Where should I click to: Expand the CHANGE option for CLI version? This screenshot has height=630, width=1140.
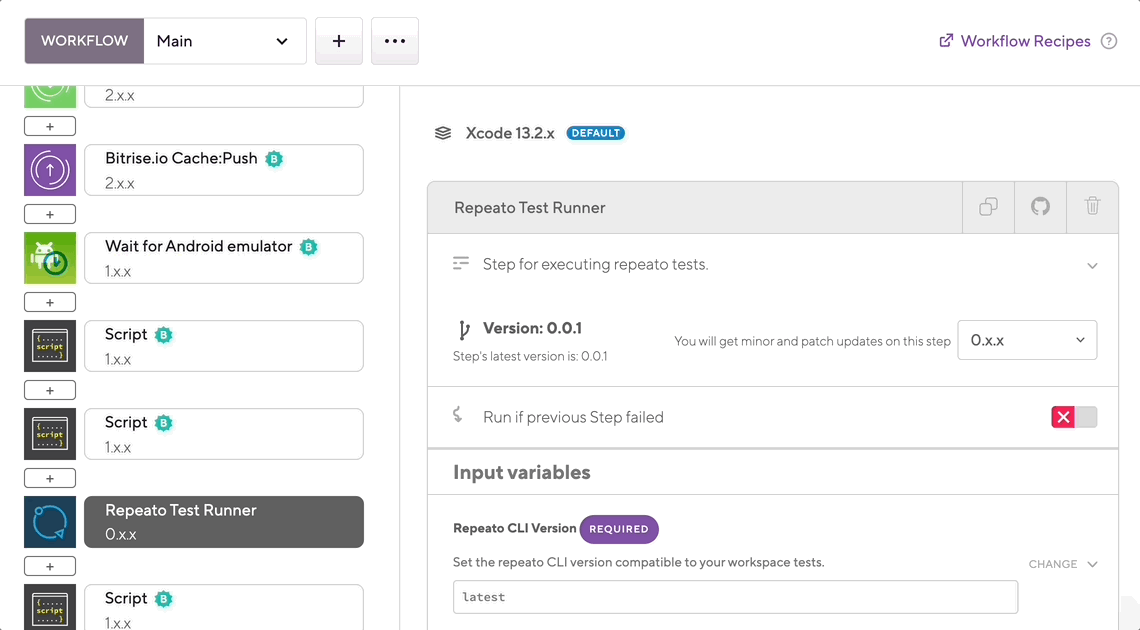coord(1063,564)
